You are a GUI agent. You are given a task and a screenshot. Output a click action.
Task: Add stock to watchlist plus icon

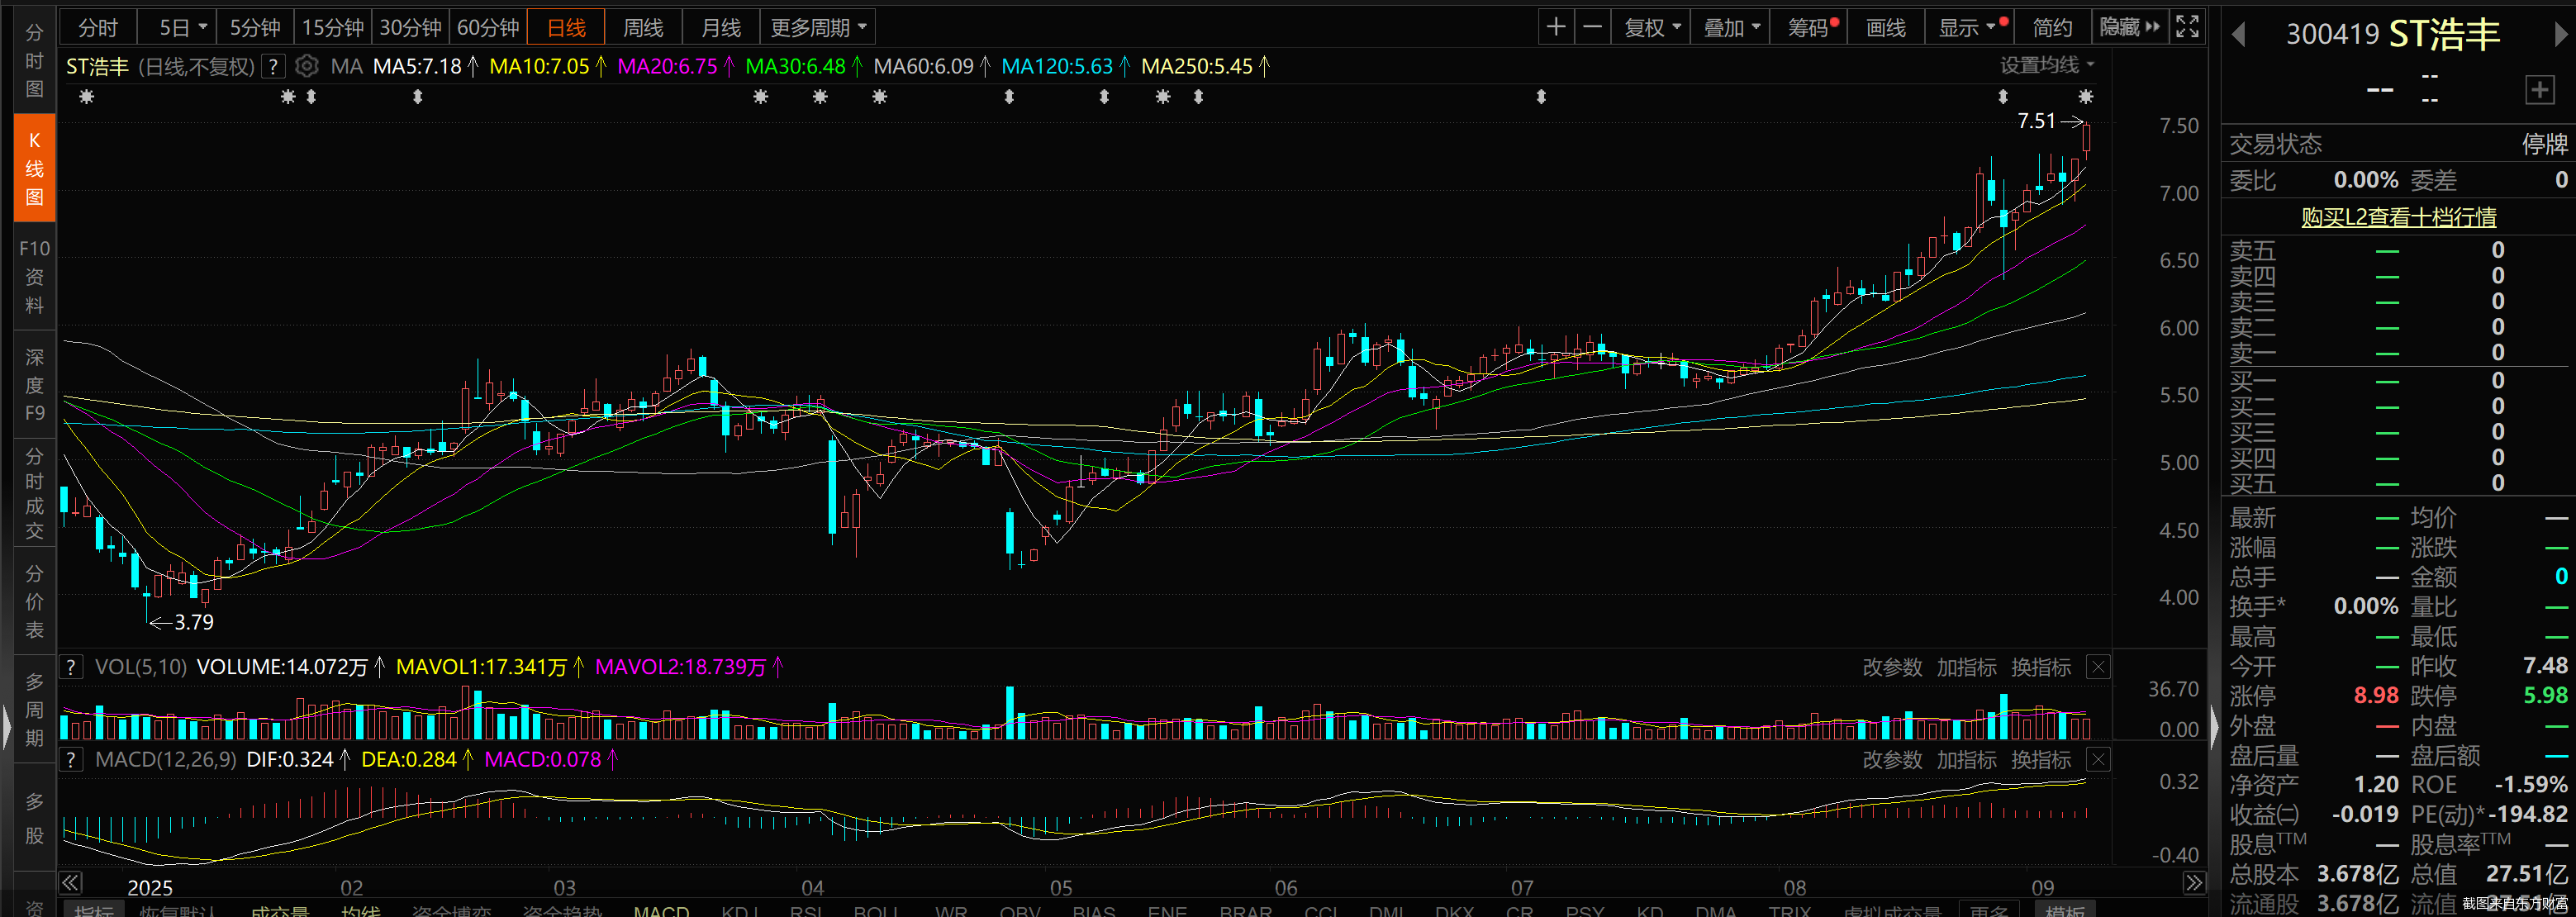[2539, 90]
